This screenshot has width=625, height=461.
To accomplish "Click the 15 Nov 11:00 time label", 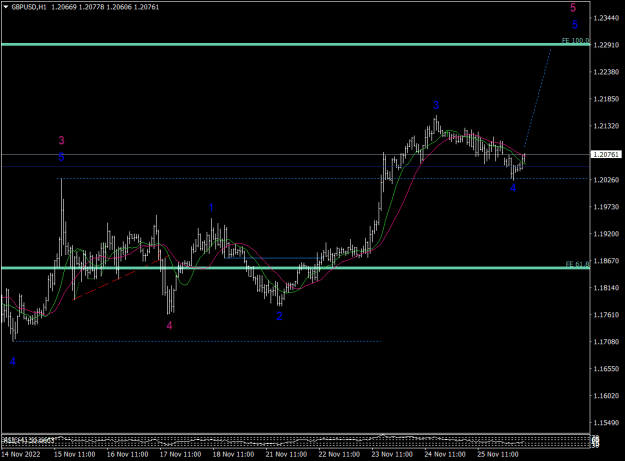I will point(75,454).
